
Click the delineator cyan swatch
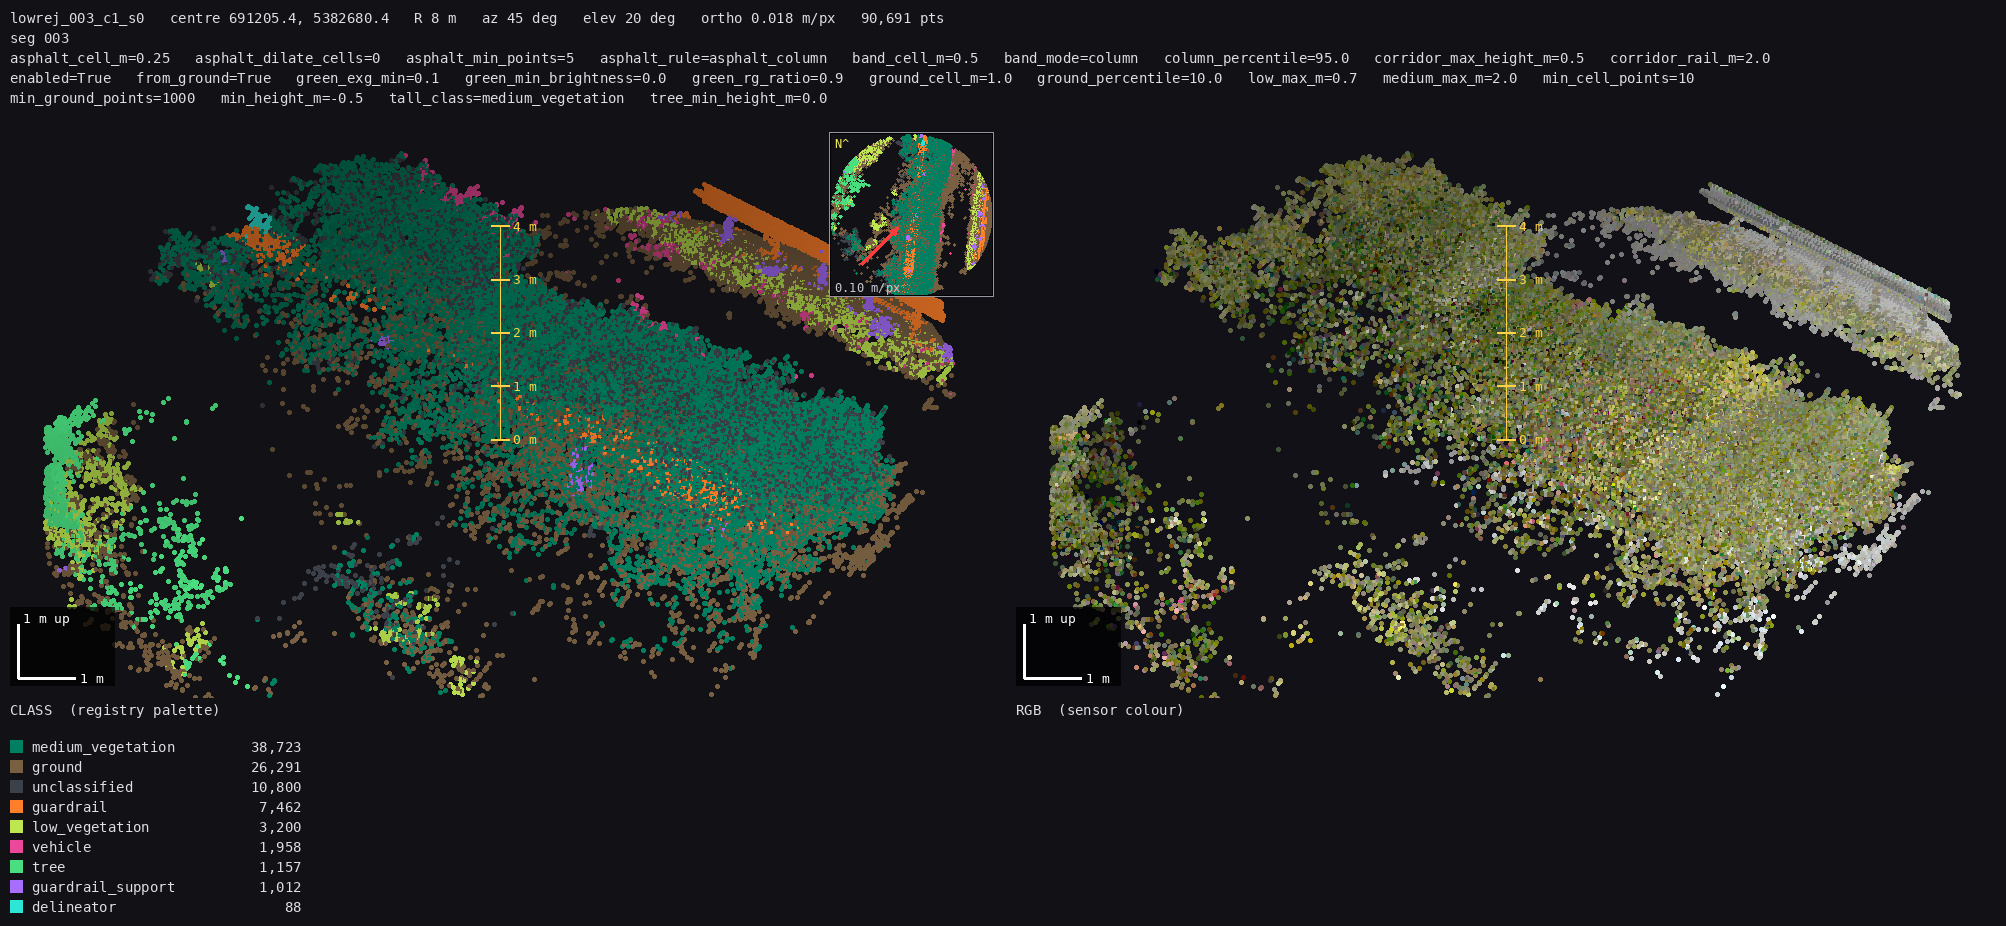tap(16, 907)
